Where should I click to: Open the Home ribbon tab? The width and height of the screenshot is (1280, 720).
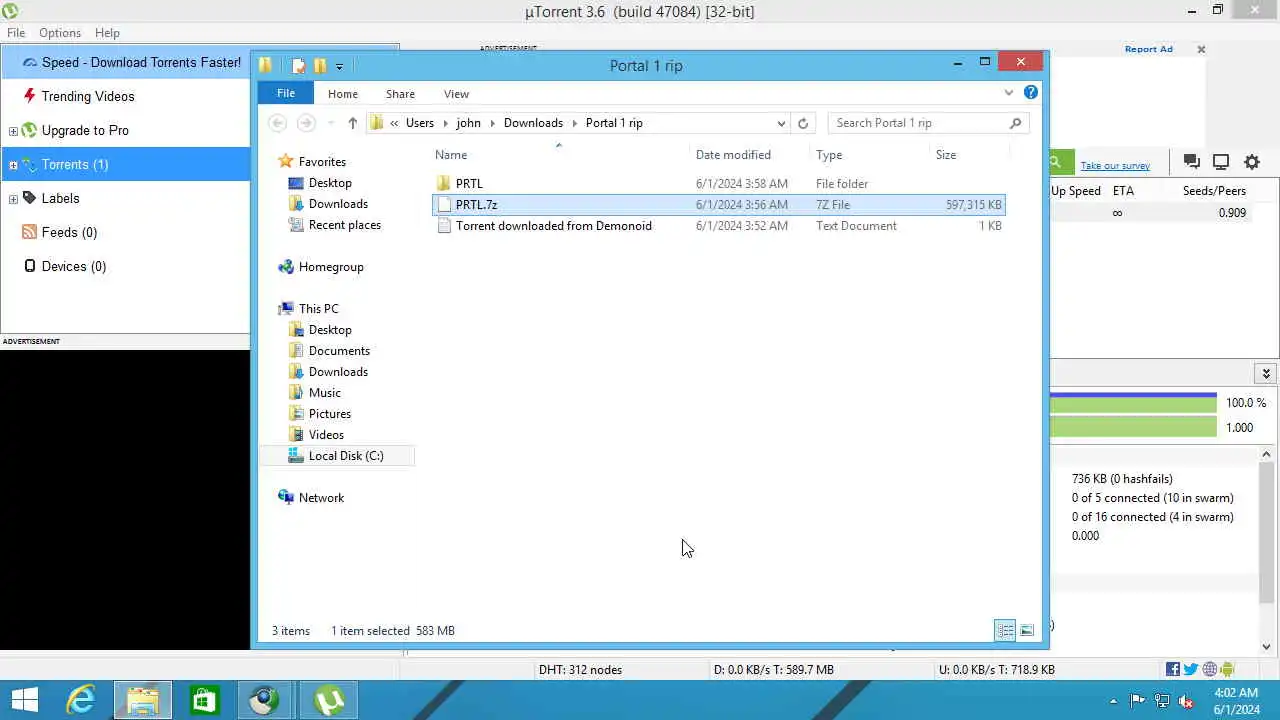tap(343, 93)
